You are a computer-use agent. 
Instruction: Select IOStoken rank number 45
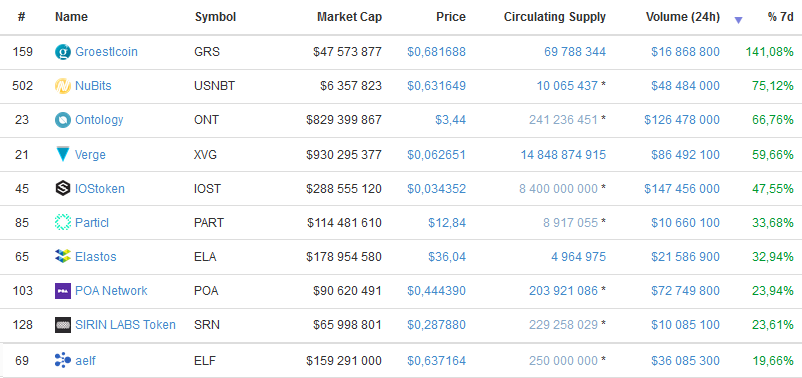click(x=21, y=189)
